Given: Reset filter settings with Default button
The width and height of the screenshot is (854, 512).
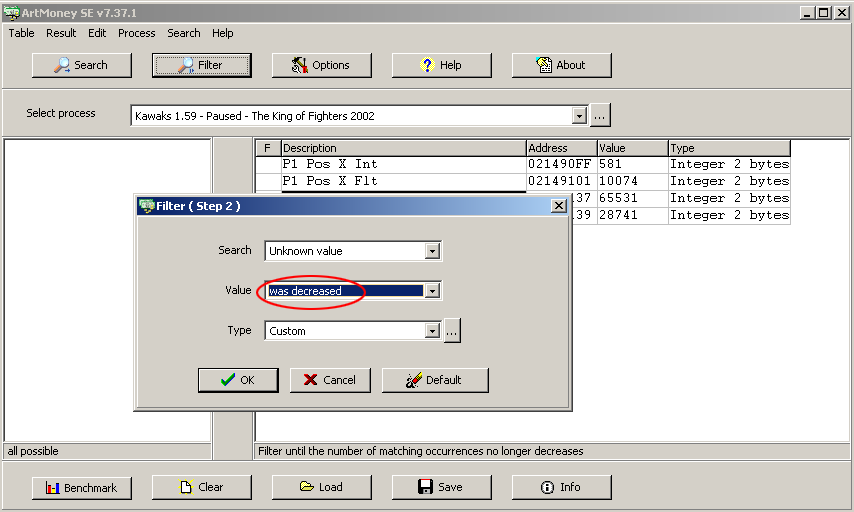Looking at the screenshot, I should coord(435,380).
